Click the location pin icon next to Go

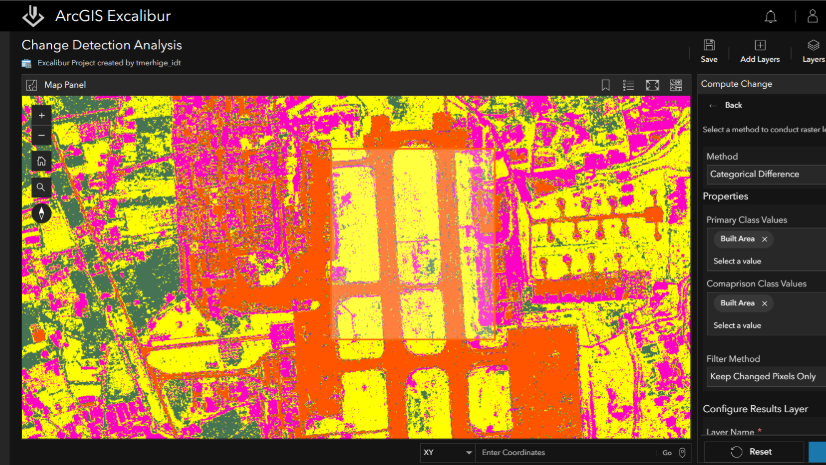coord(682,452)
